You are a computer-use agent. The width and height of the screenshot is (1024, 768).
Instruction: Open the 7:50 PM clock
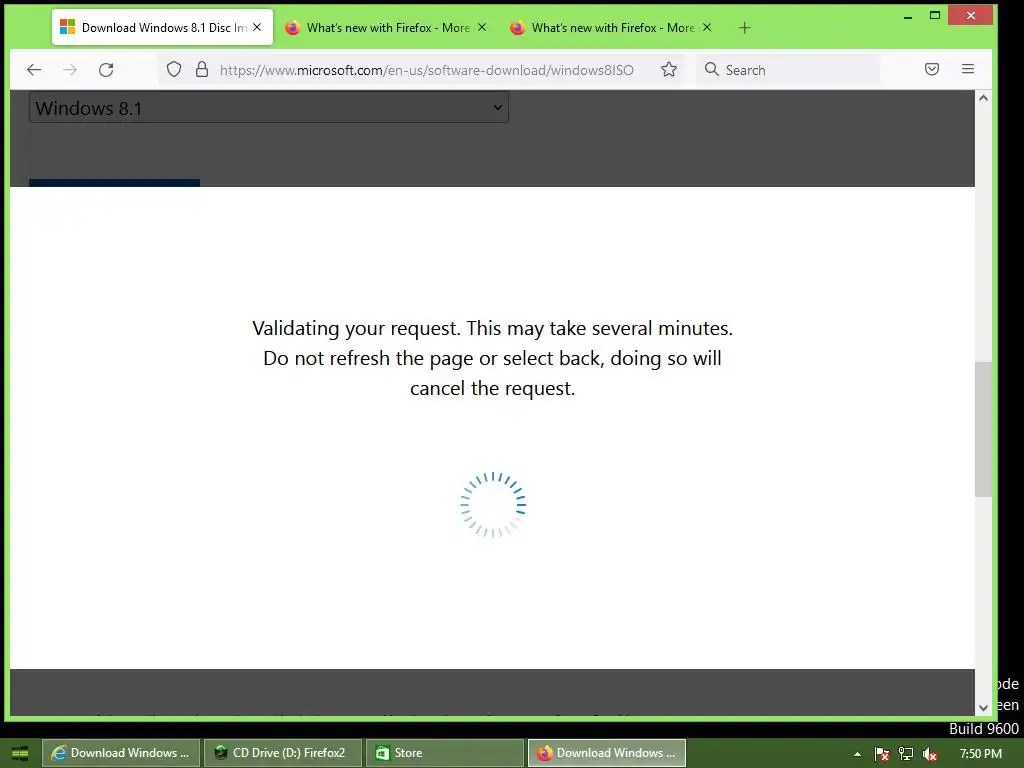click(x=980, y=753)
